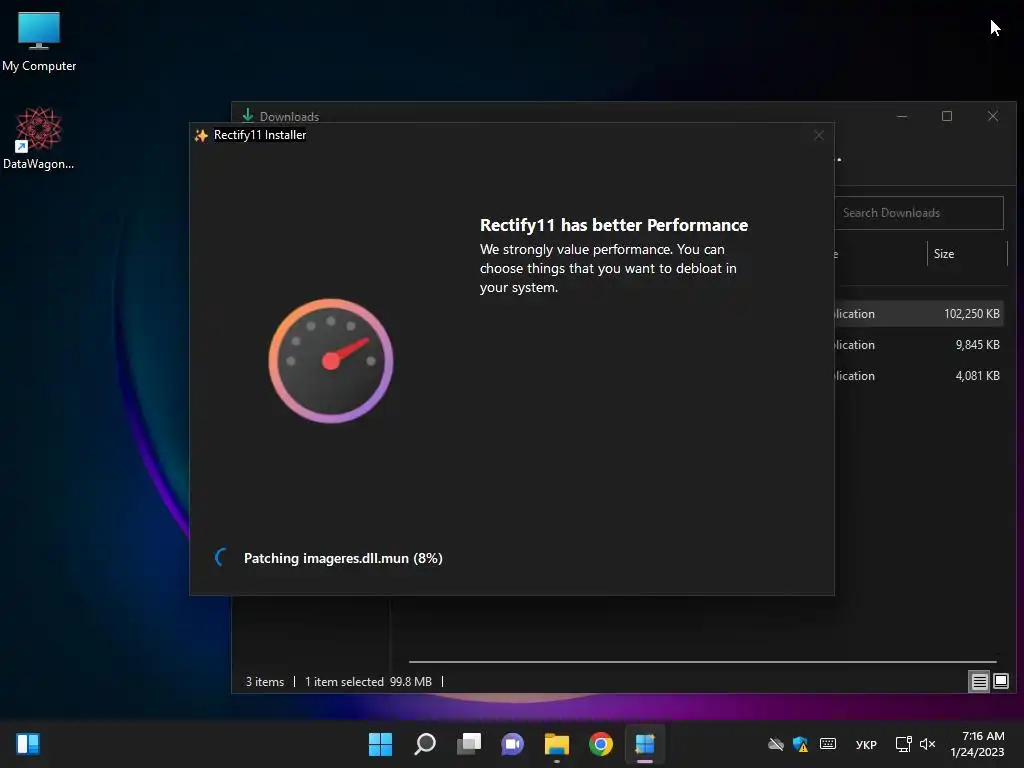Open the touch keyboard tray icon
1024x768 pixels.
[x=827, y=744]
